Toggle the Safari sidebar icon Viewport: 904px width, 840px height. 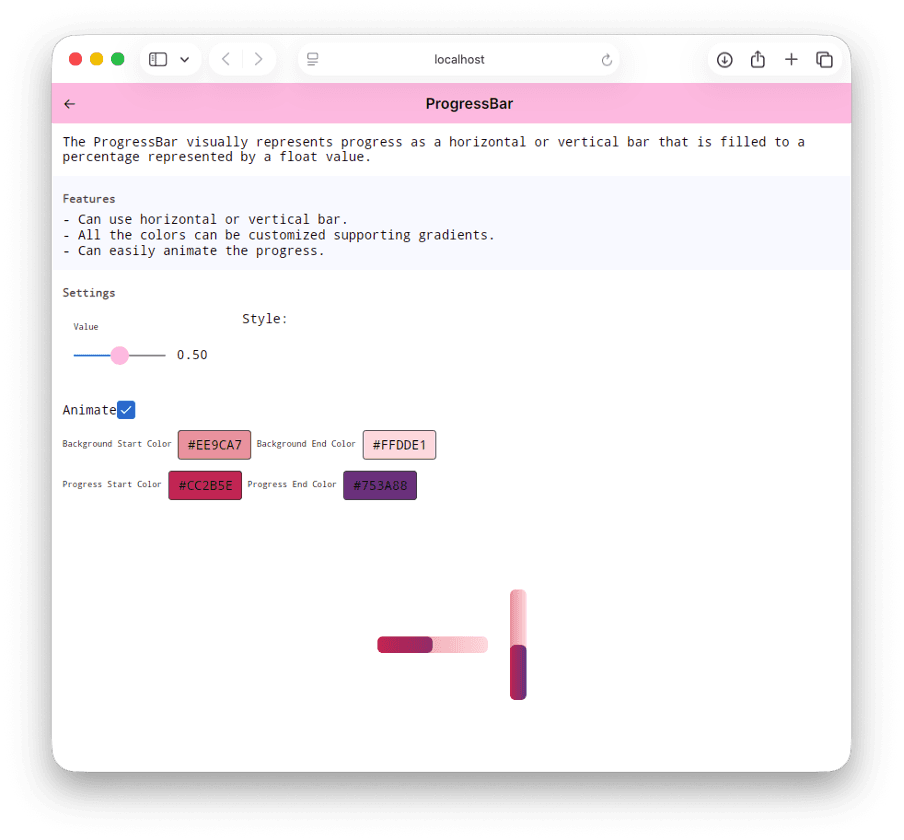[157, 59]
